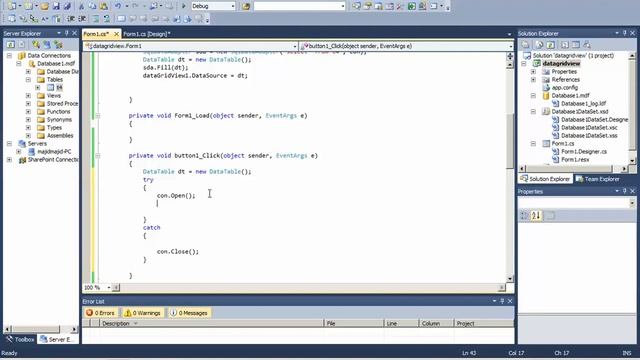Click the Properties panel Categorized icon

524,215
